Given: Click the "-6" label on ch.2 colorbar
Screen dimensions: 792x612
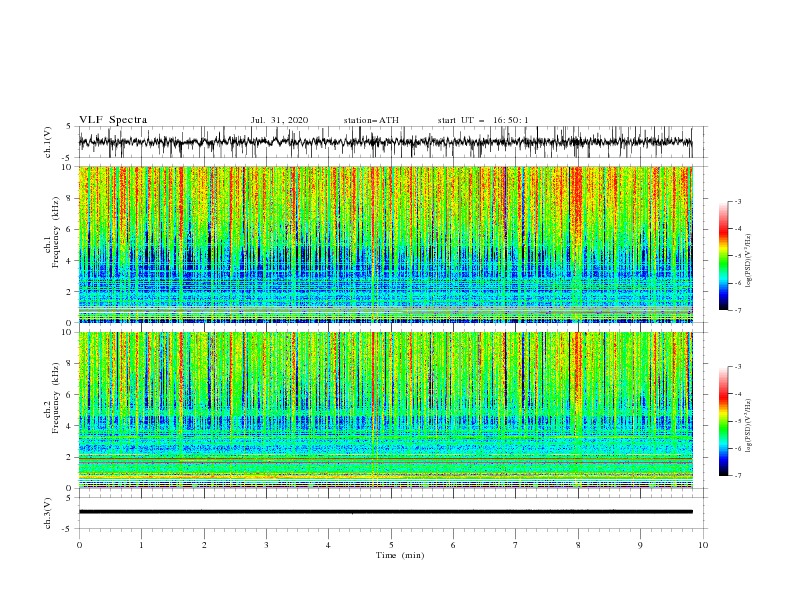Looking at the screenshot, I should 737,448.
